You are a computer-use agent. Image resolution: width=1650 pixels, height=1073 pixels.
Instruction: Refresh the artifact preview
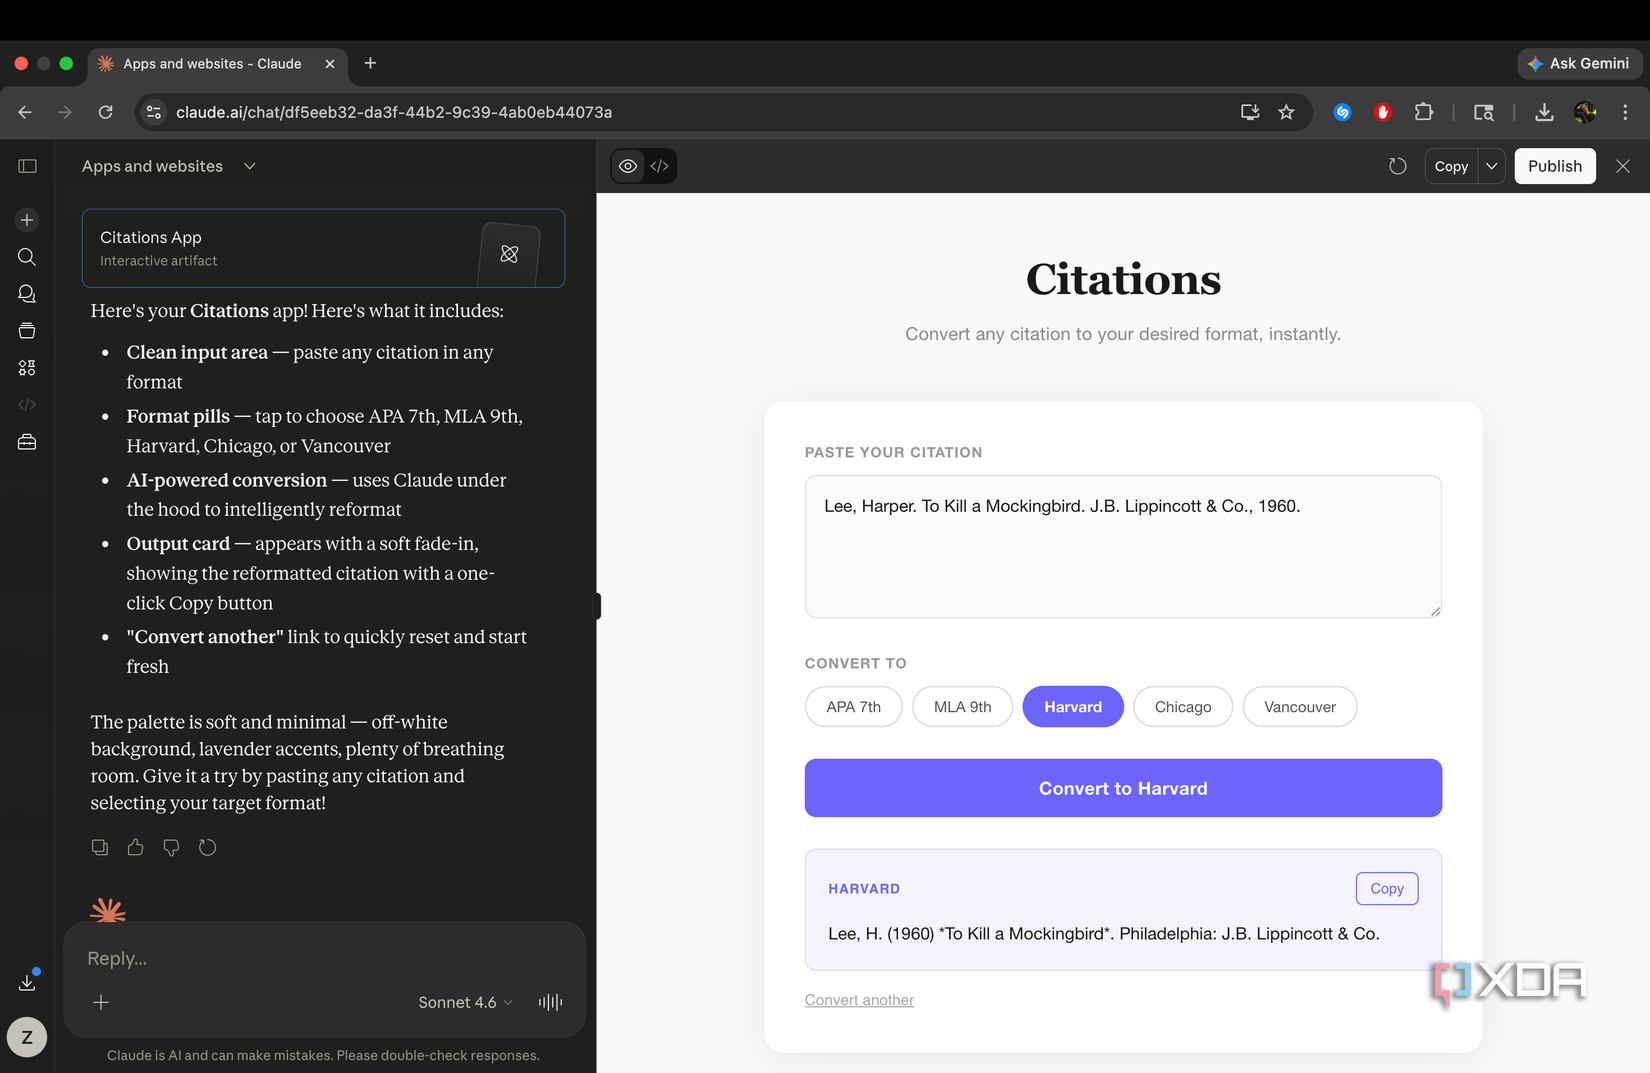coord(1397,166)
